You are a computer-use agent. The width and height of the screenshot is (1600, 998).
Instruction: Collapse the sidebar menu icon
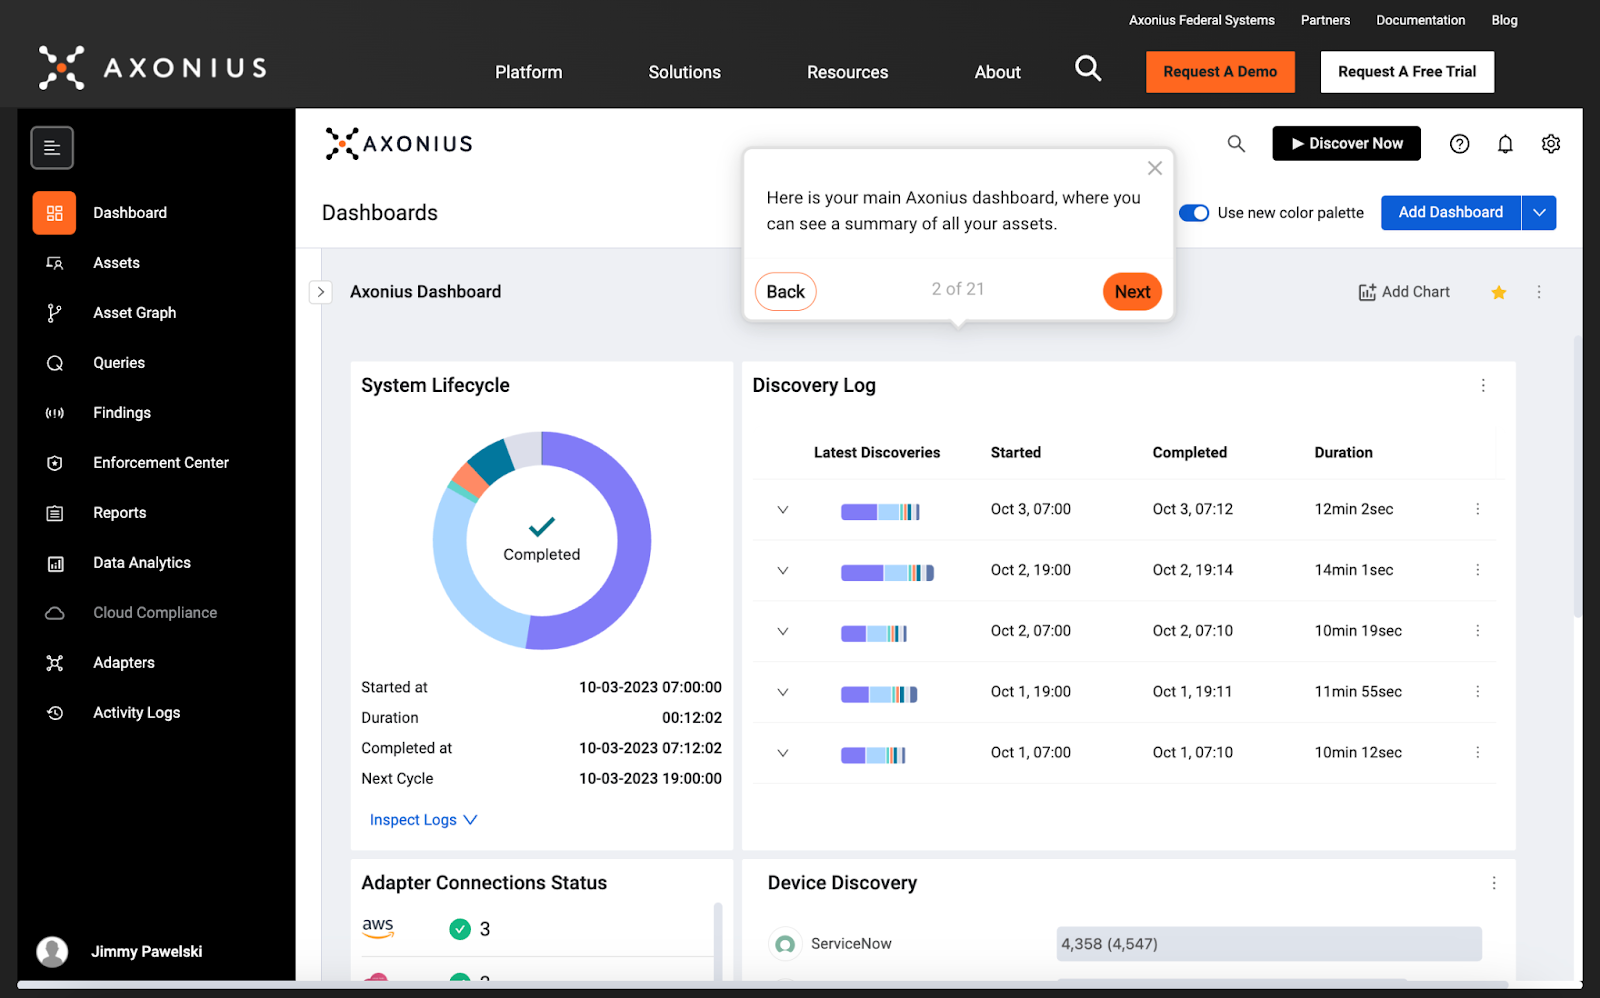coord(52,148)
